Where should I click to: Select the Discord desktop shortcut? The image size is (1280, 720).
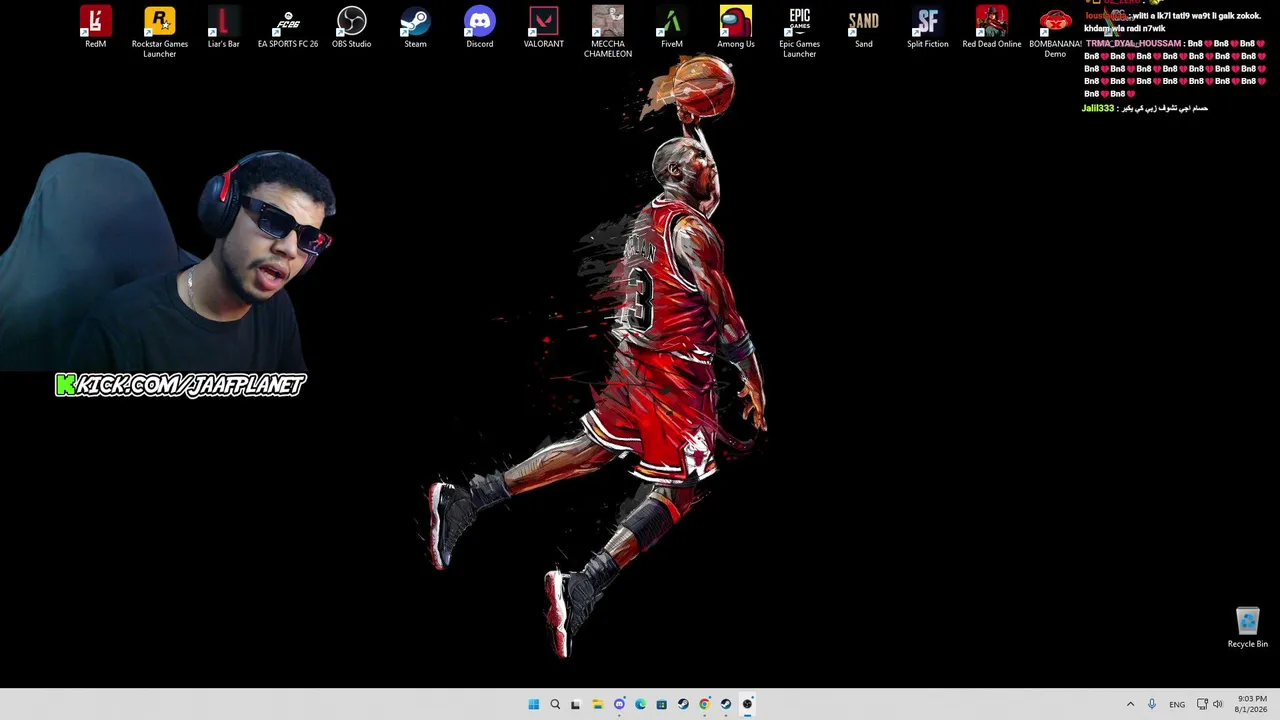click(x=480, y=28)
